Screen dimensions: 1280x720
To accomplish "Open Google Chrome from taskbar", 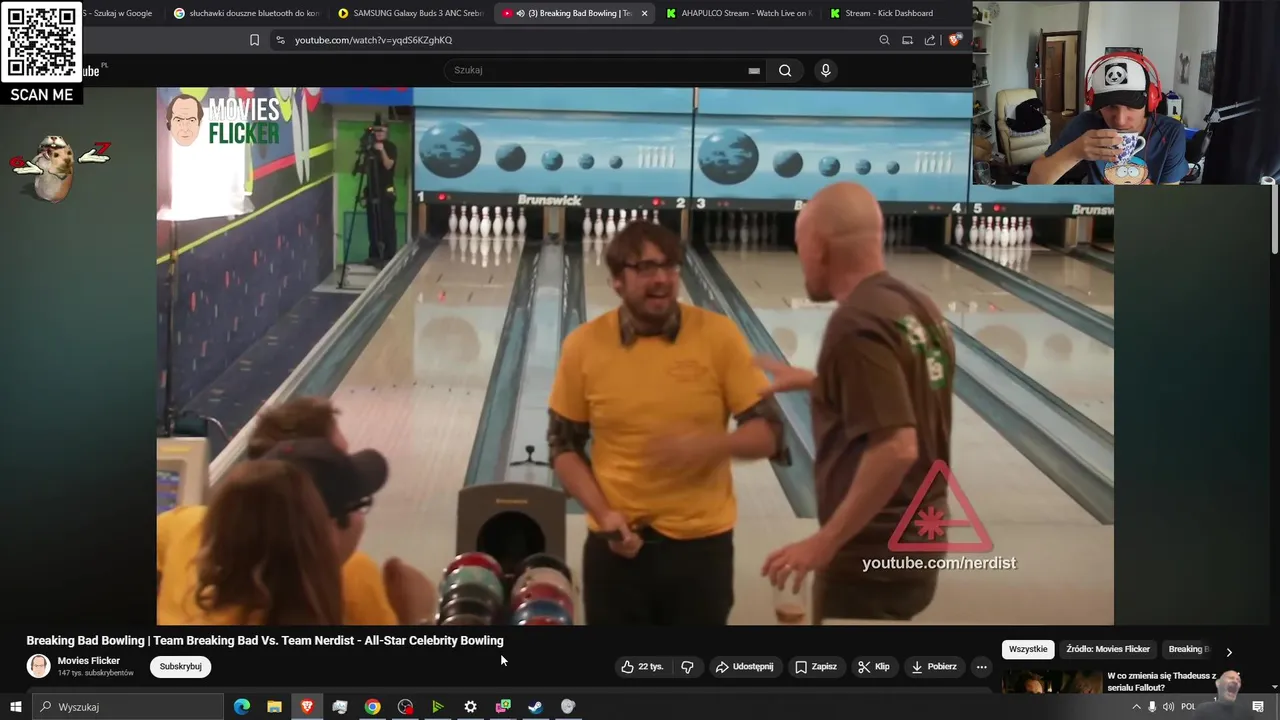I will pyautogui.click(x=372, y=707).
